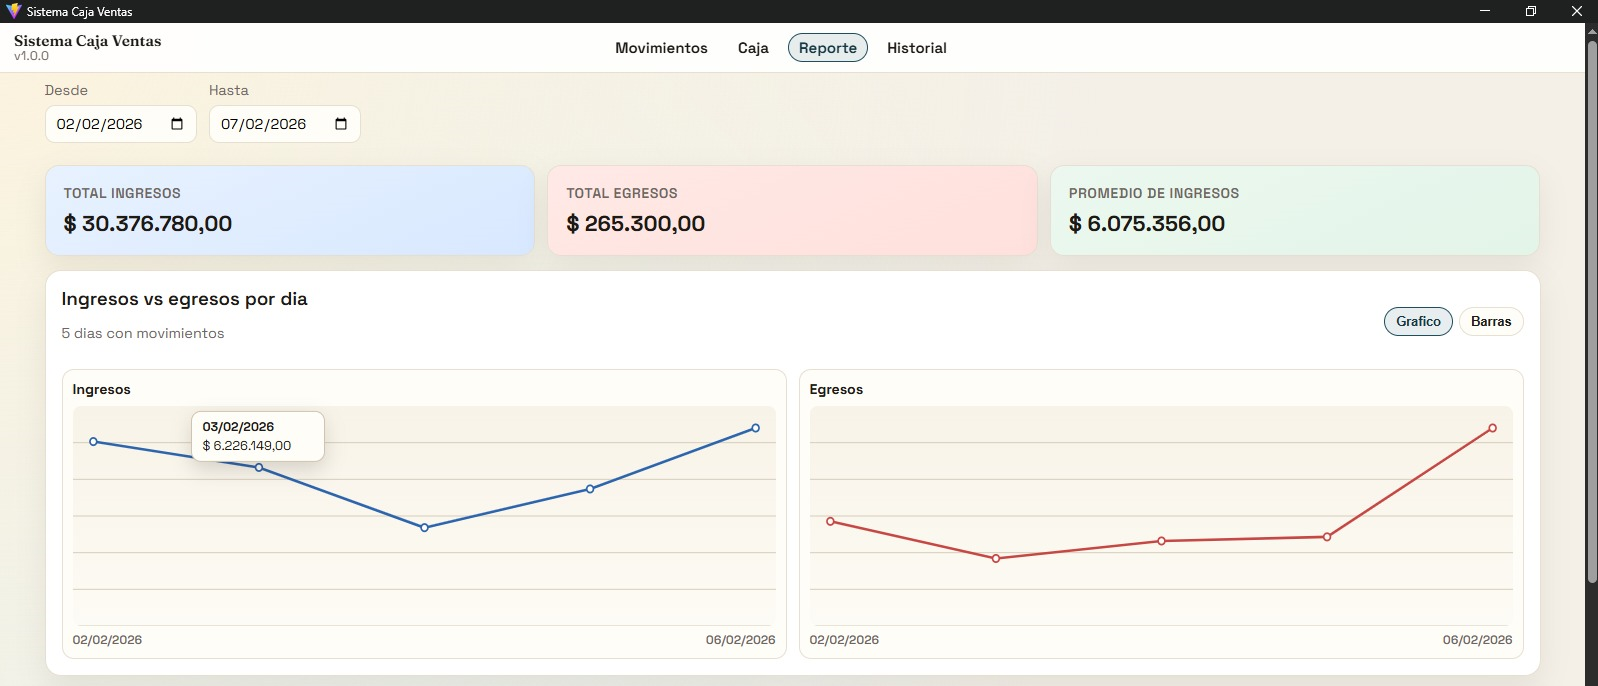The width and height of the screenshot is (1598, 686).
Task: Click the lowest data point on Egresos chart
Action: coord(996,558)
